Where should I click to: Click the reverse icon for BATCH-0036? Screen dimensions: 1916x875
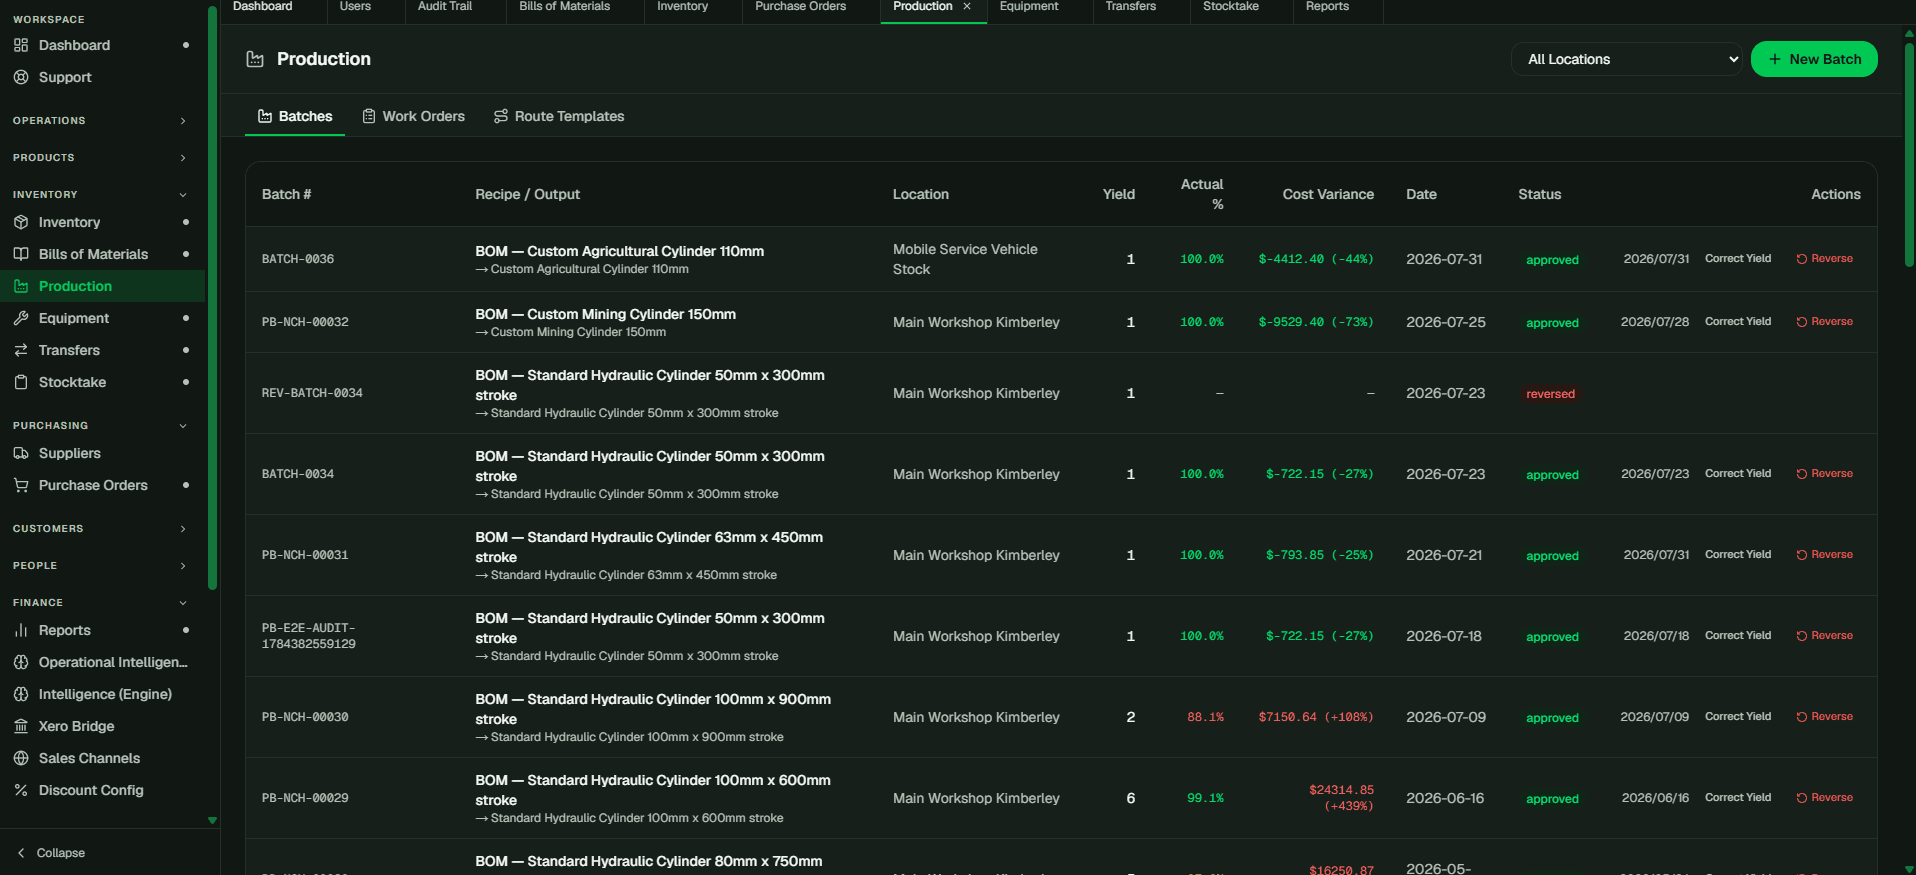click(x=1802, y=259)
